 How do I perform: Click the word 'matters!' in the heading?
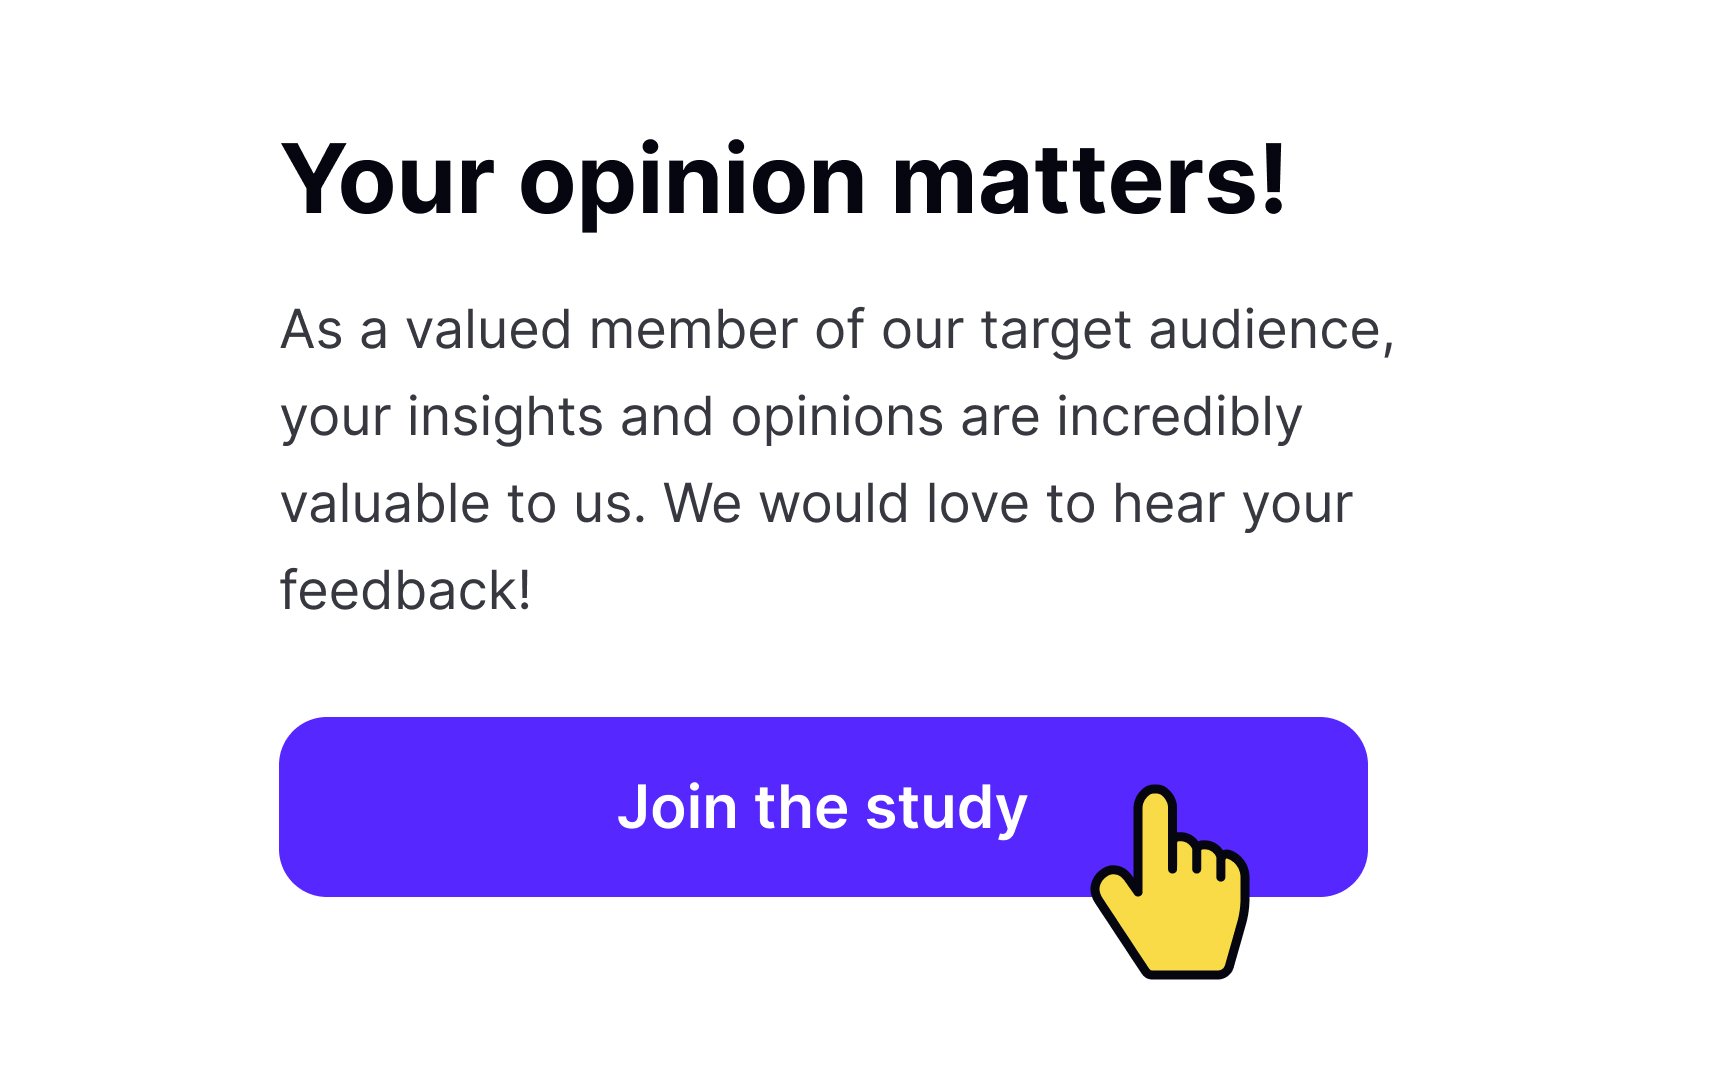pos(1089,181)
